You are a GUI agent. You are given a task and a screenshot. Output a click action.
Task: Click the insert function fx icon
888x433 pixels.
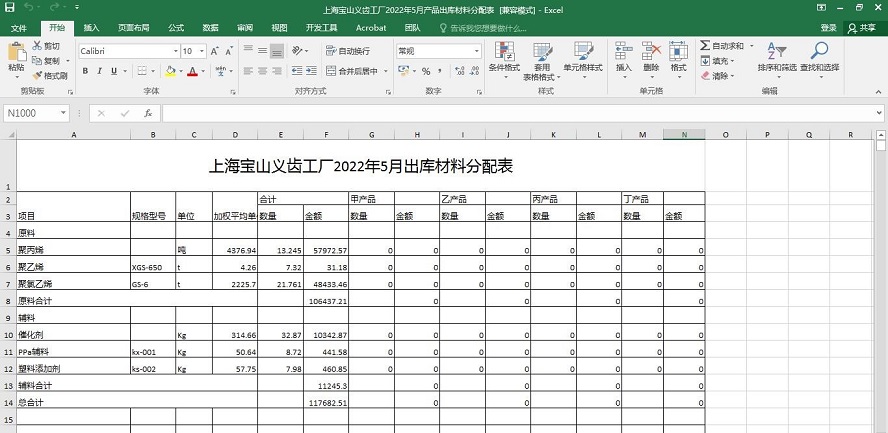pos(148,113)
